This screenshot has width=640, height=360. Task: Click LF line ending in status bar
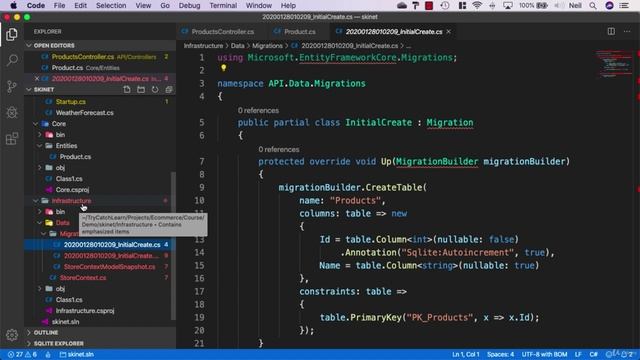(578, 354)
